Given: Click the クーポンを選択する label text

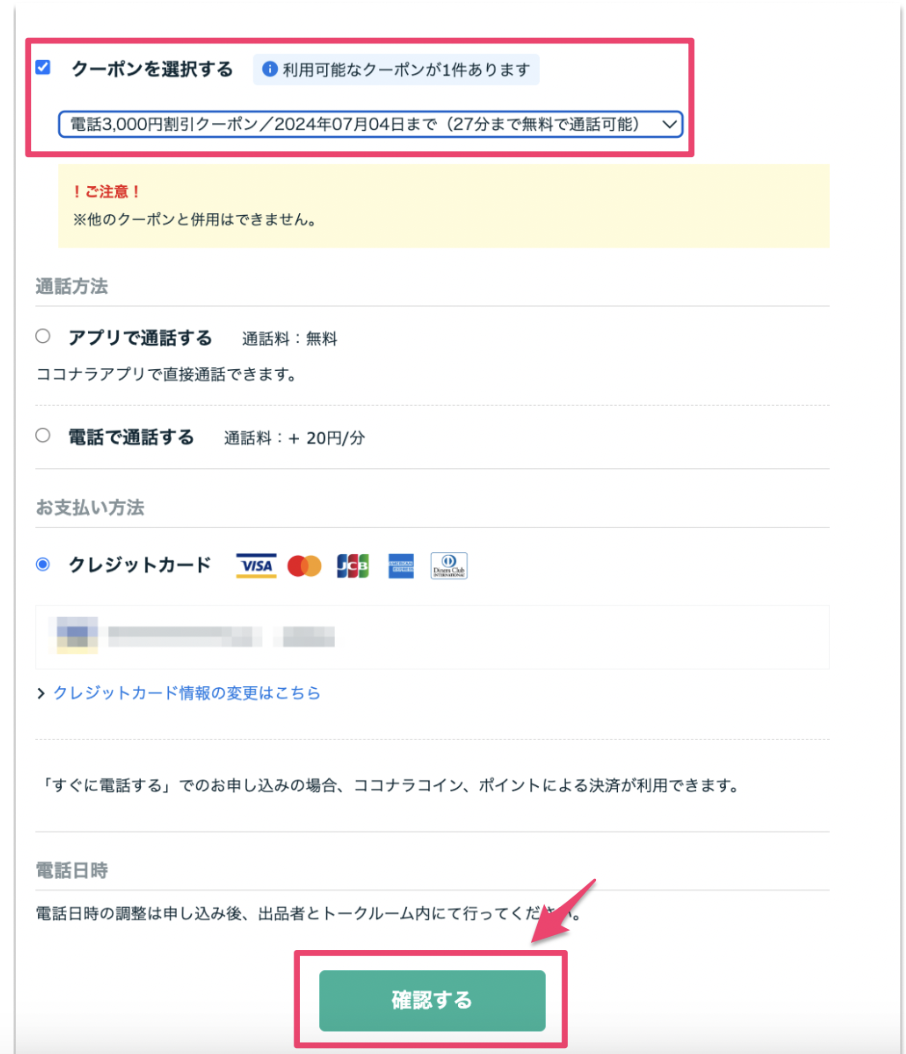Looking at the screenshot, I should point(152,69).
